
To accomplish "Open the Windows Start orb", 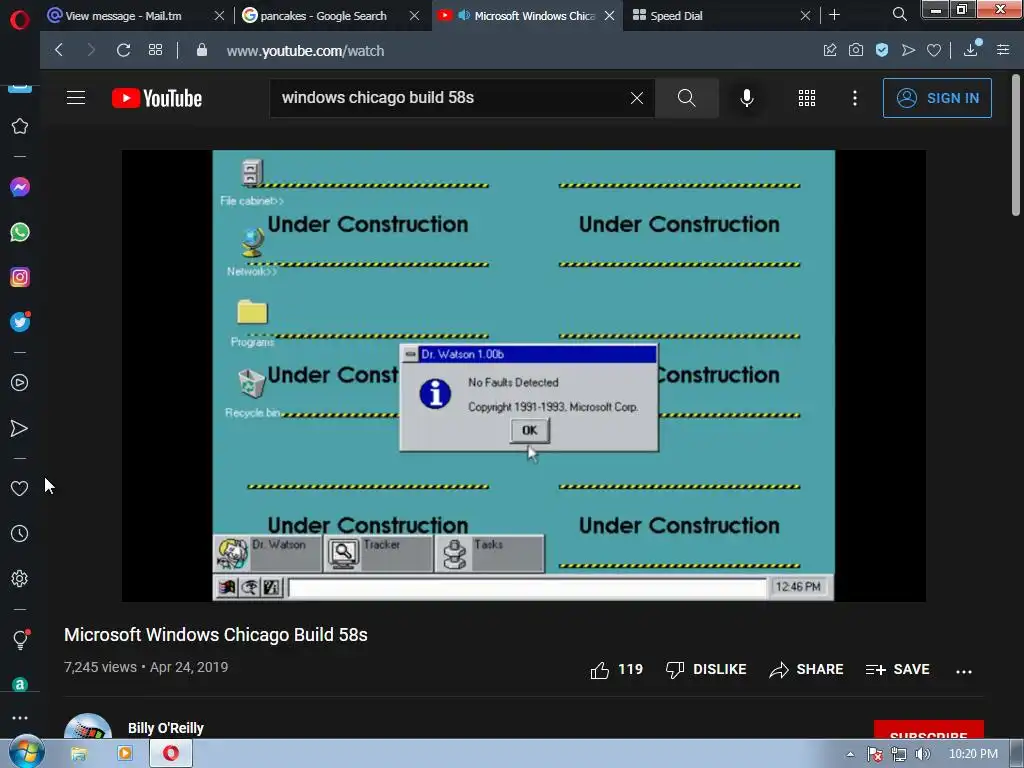I will (x=26, y=752).
